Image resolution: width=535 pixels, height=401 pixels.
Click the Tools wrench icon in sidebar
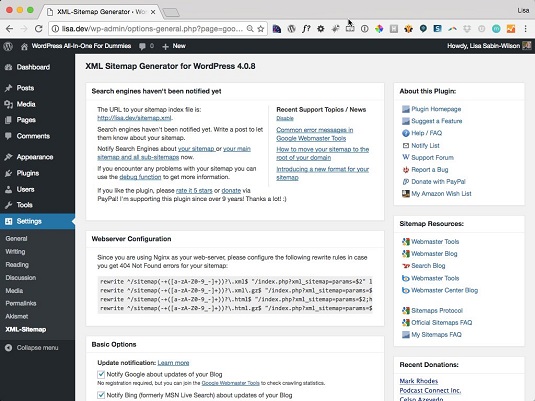click(x=9, y=205)
